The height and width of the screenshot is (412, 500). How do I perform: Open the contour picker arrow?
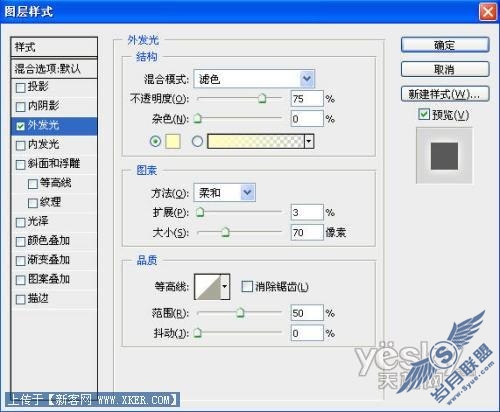coord(225,286)
